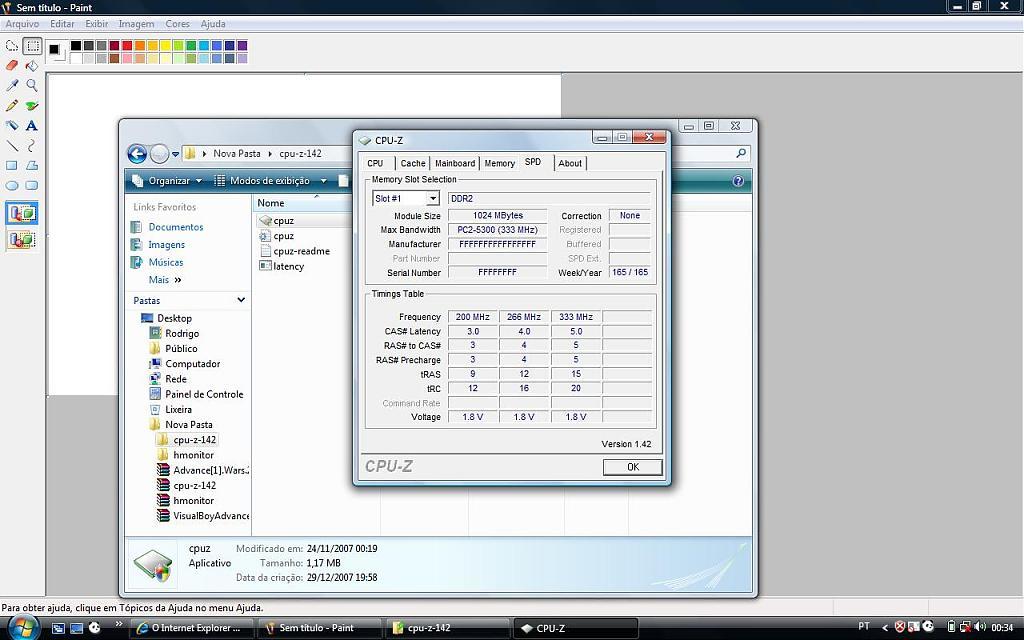Viewport: 1024px width, 640px height.
Task: Select the cpuz-readme file
Action: click(295, 251)
